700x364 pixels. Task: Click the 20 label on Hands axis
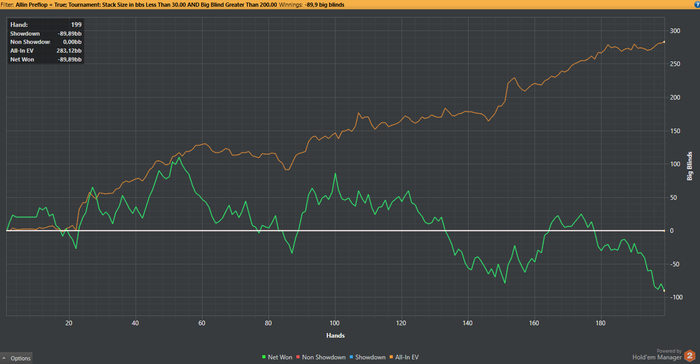coord(69,323)
